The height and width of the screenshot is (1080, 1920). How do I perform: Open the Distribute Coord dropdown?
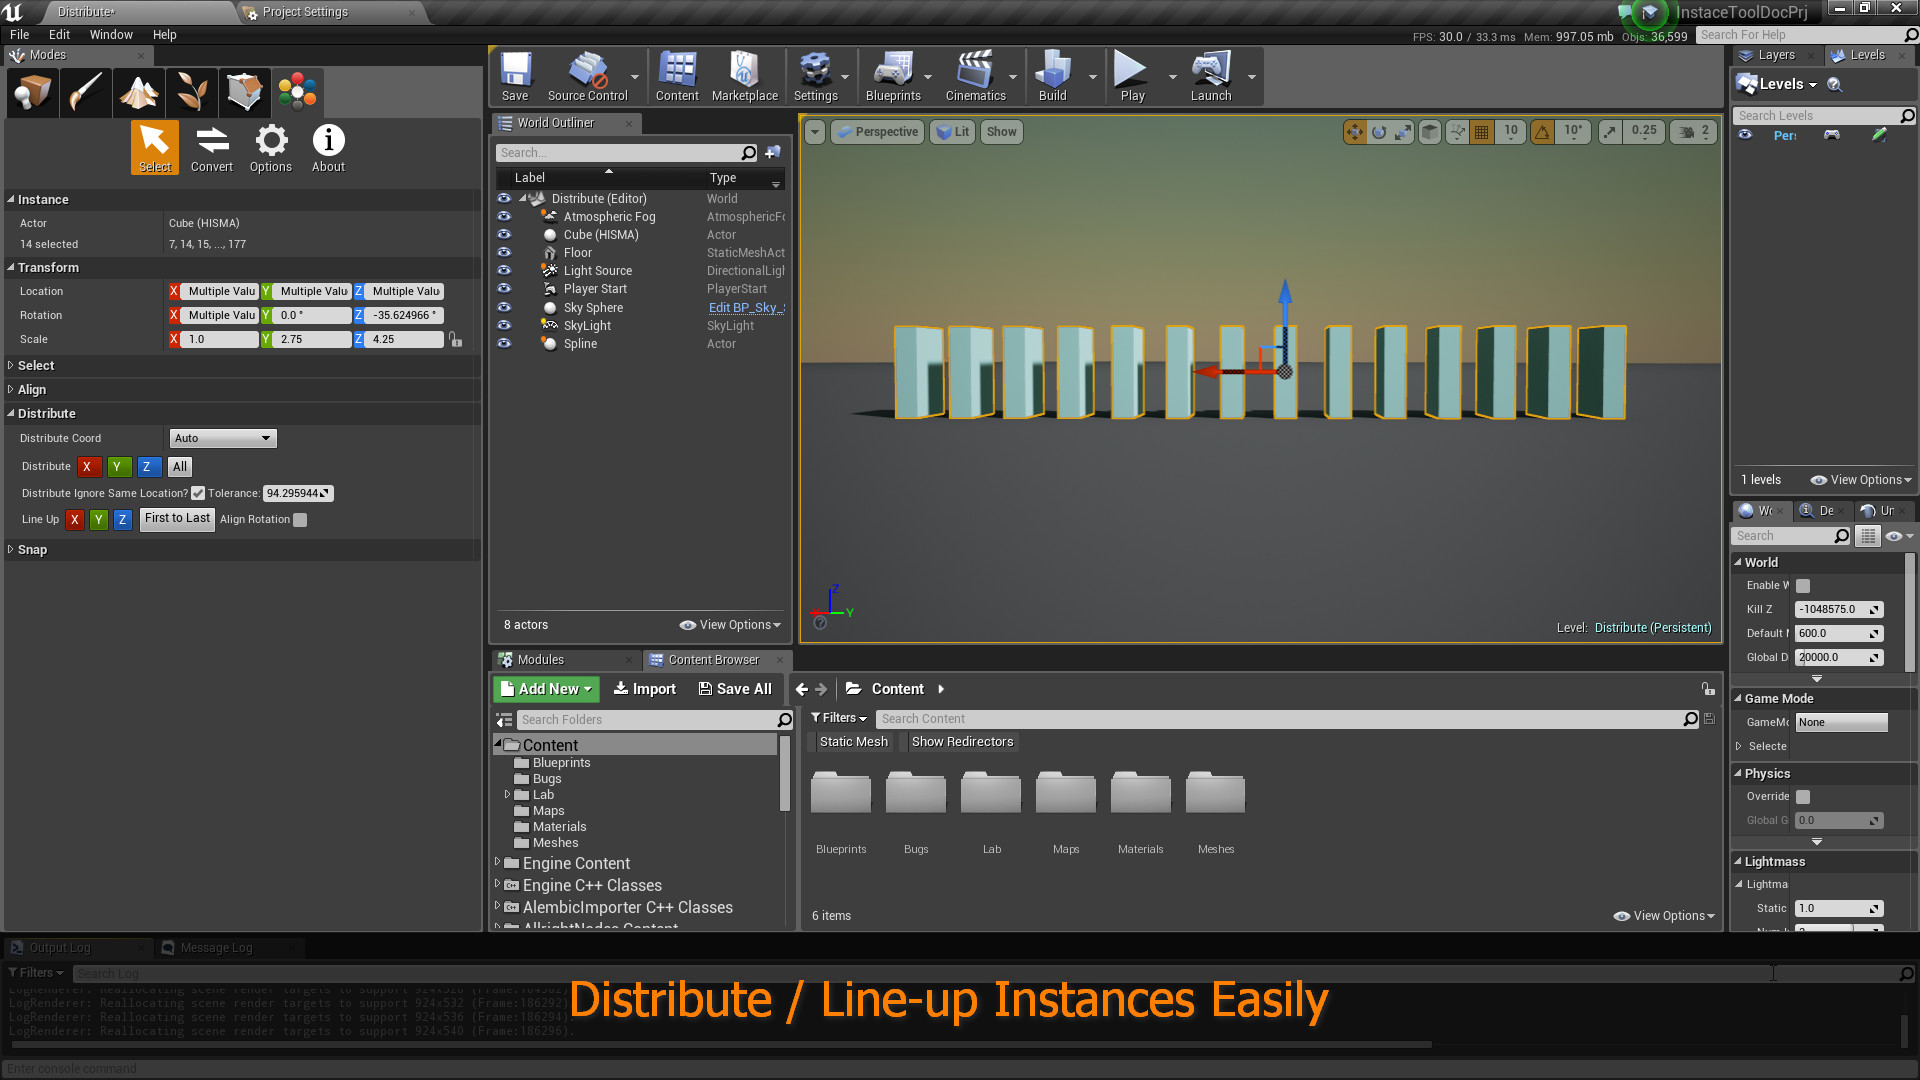[222, 438]
